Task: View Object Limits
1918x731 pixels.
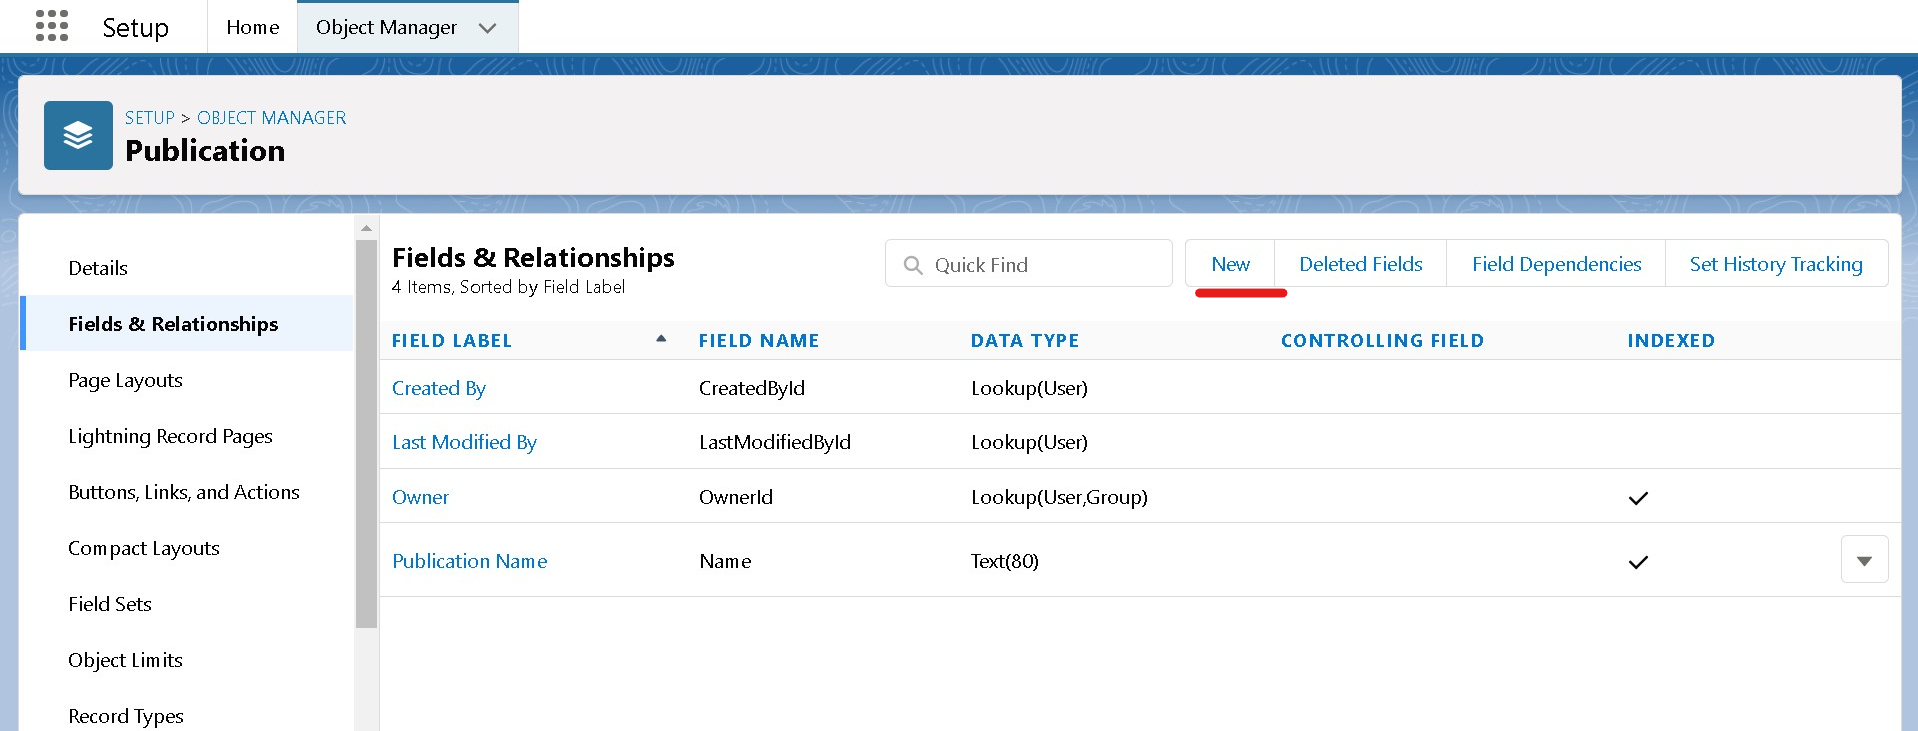Action: tap(125, 660)
